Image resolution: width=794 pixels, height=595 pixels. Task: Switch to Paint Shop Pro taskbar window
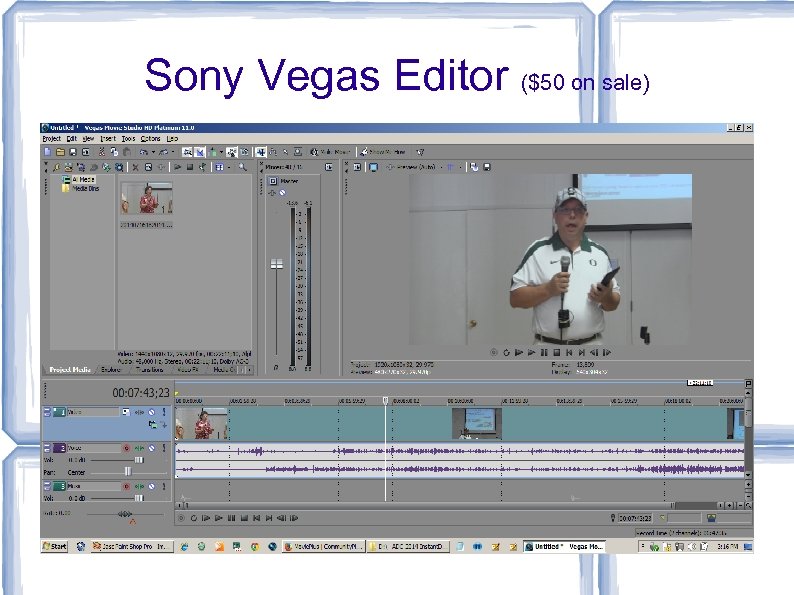pyautogui.click(x=132, y=546)
